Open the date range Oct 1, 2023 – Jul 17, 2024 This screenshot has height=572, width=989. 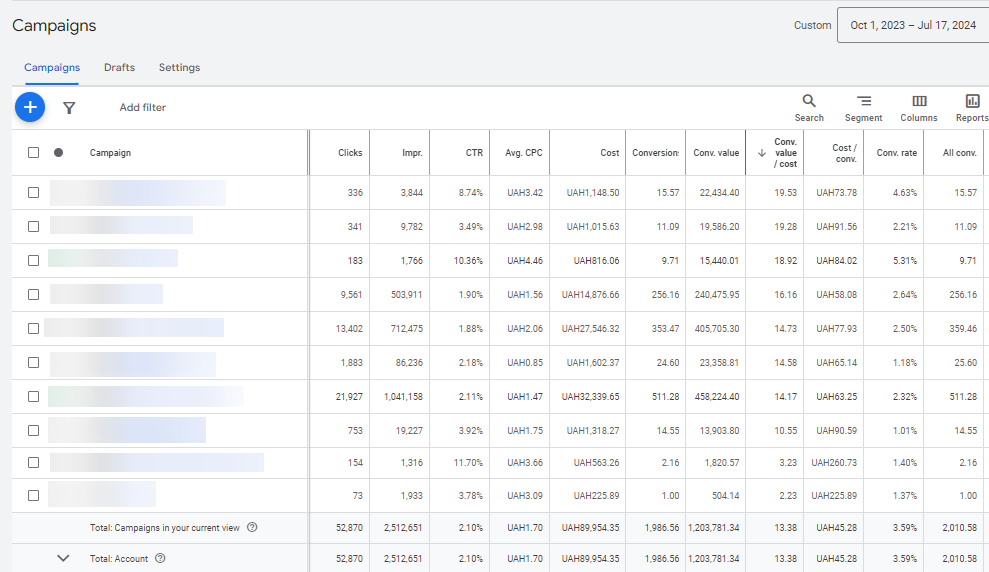click(913, 25)
